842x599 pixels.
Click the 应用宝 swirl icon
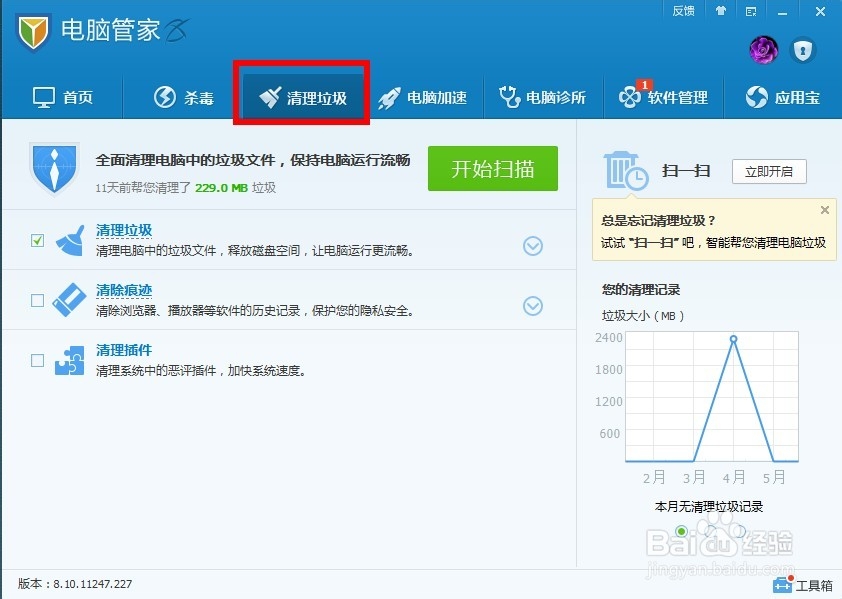(757, 97)
